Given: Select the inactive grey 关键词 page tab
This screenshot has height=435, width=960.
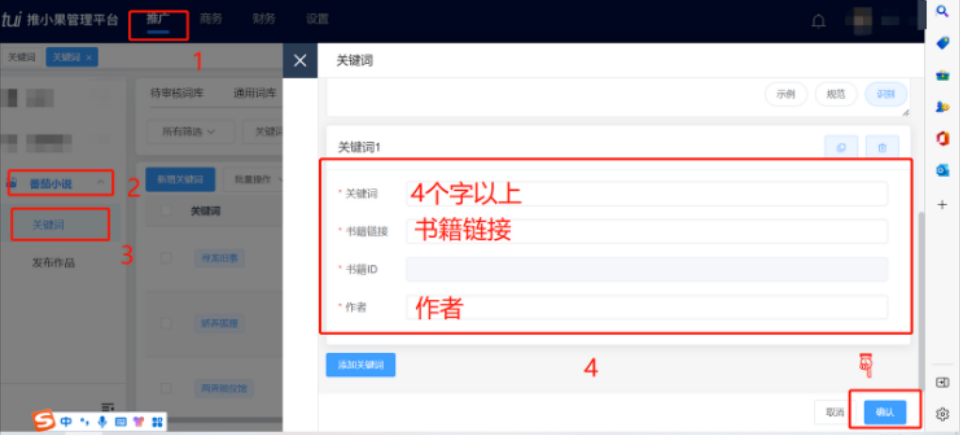Looking at the screenshot, I should pos(21,58).
